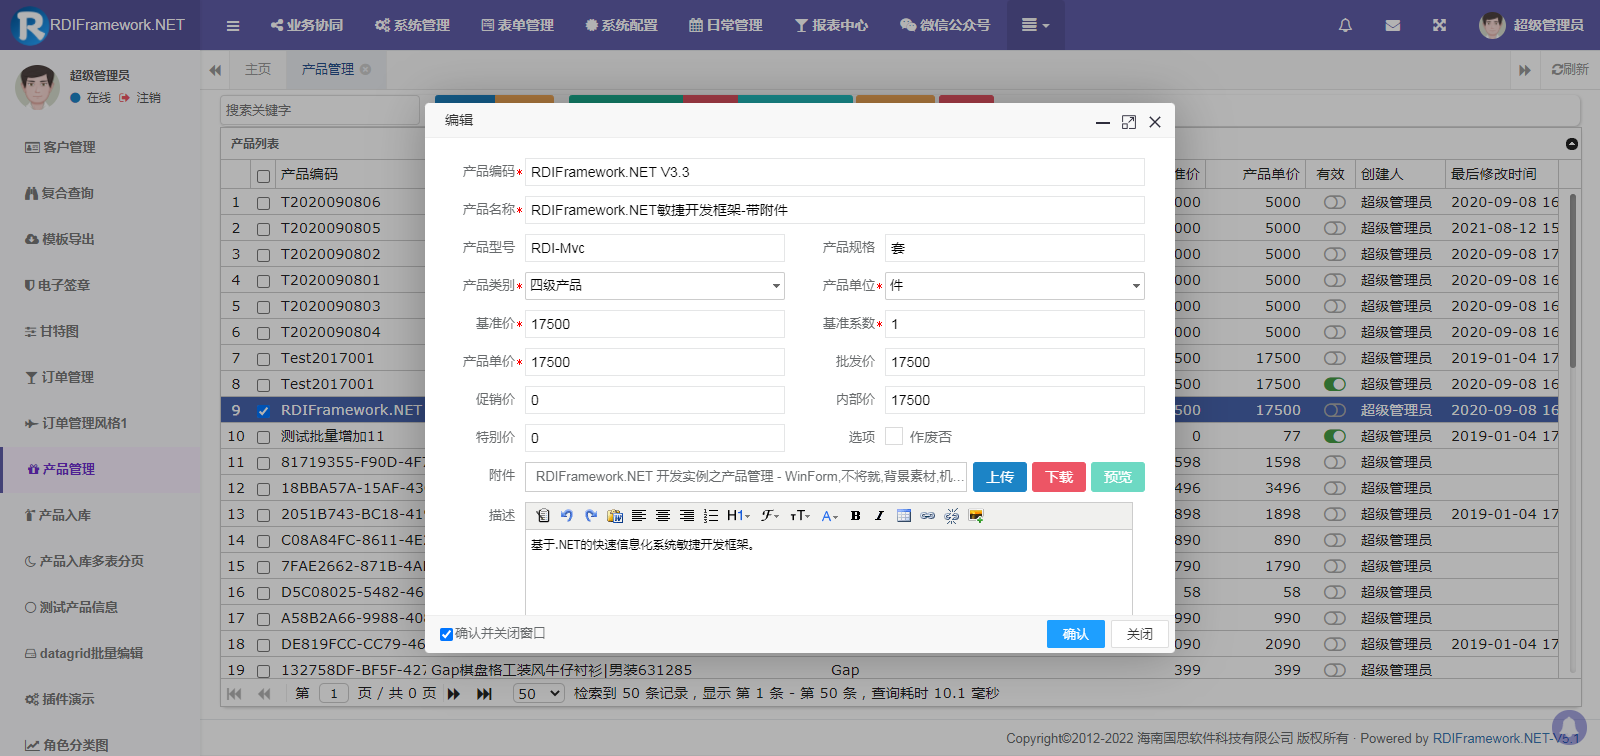This screenshot has height=756, width=1600.
Task: Insert a numbered list in description
Action: pos(711,516)
